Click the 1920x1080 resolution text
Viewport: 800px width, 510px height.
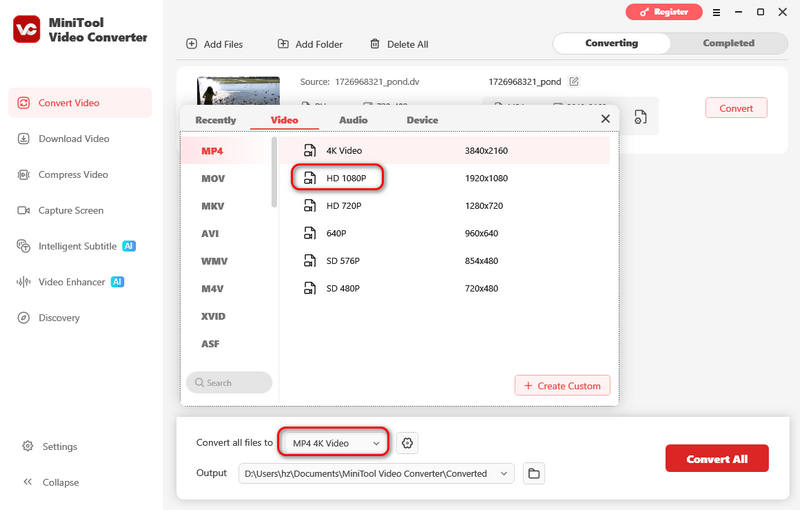click(486, 178)
